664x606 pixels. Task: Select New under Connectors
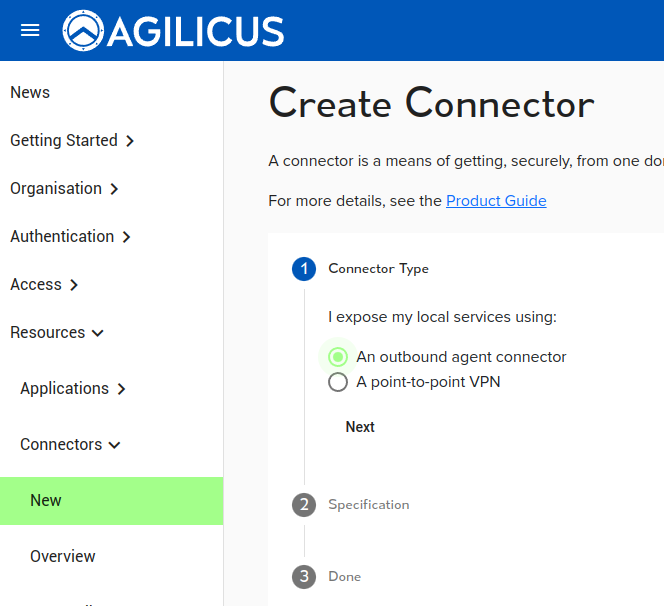click(x=46, y=501)
